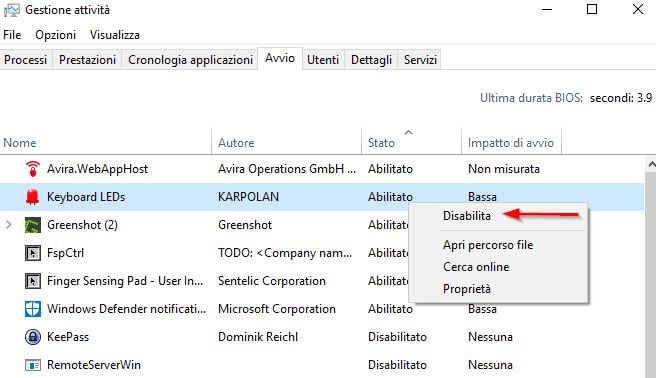
Task: Select the FspCtrl entry
Action: (x=65, y=253)
